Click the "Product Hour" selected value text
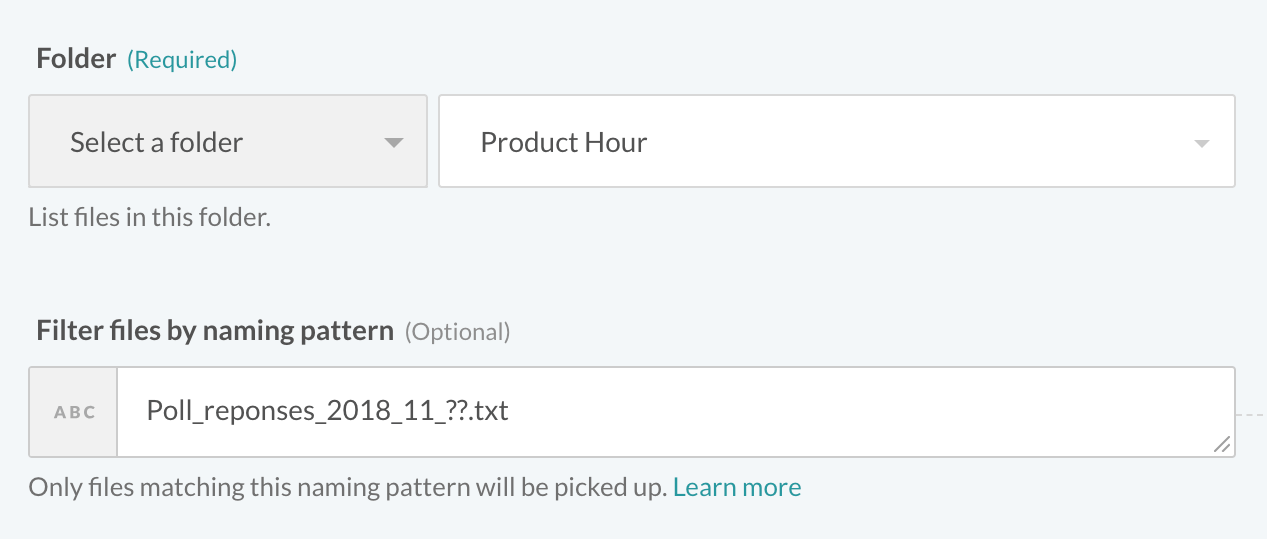 point(564,143)
